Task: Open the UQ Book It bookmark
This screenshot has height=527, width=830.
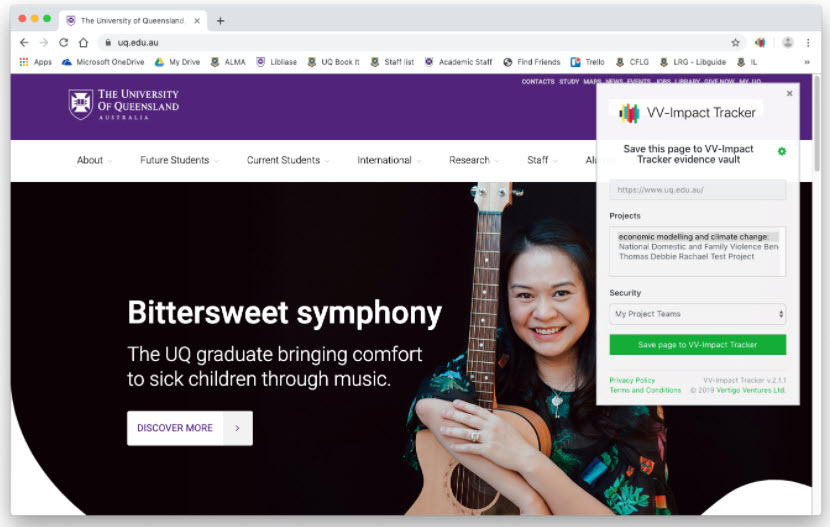Action: point(333,62)
